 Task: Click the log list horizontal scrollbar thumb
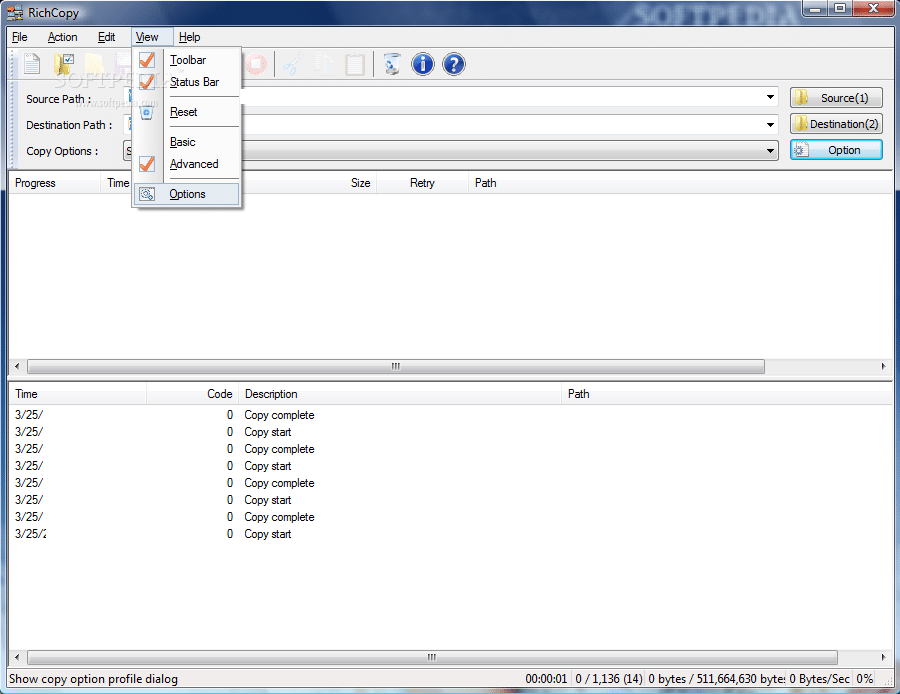pos(432,657)
